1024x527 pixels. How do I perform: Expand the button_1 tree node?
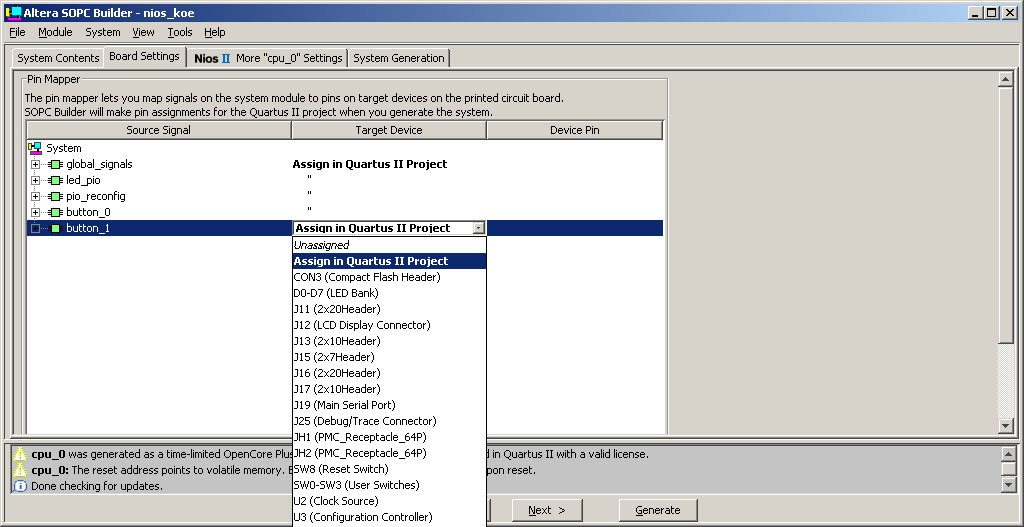(35, 229)
